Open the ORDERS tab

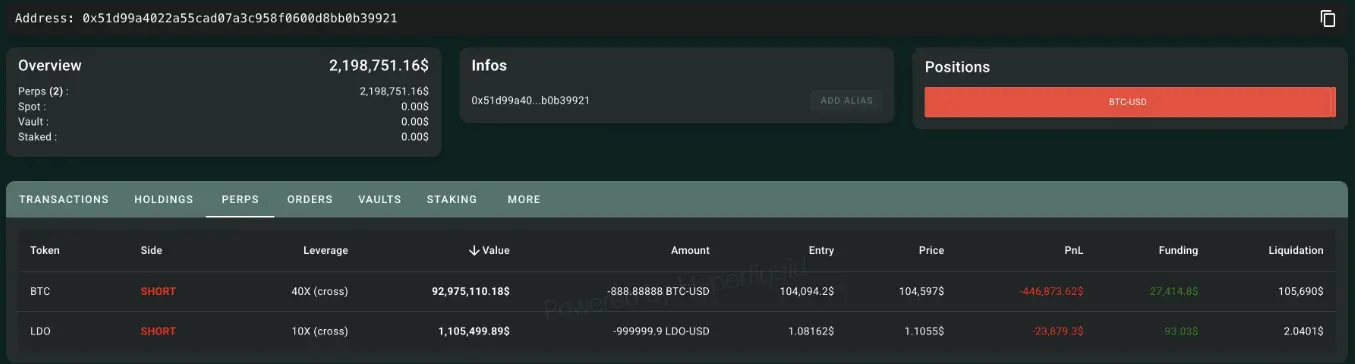click(x=310, y=199)
